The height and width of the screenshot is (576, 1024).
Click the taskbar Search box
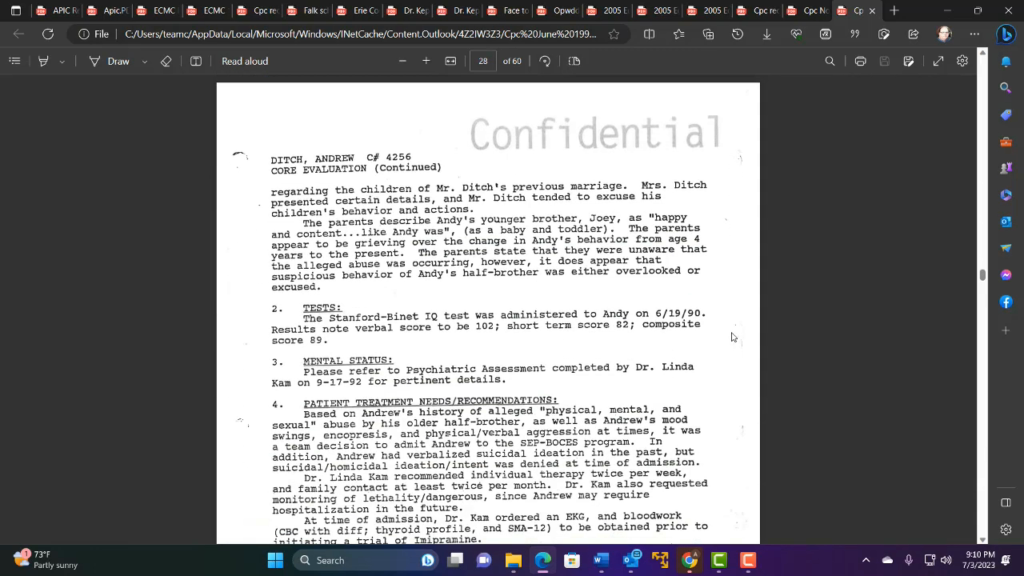(x=366, y=560)
